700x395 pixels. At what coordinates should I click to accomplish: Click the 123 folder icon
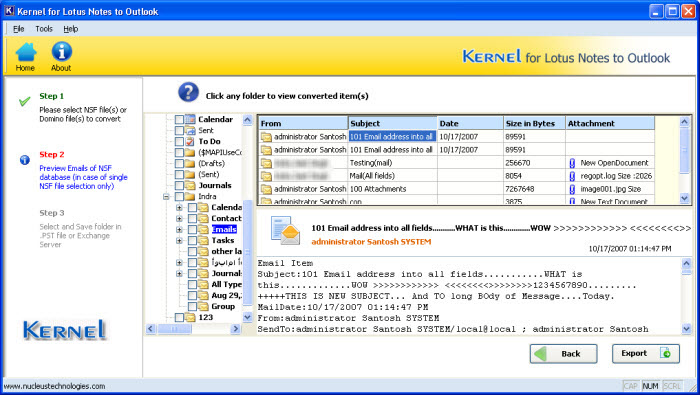coord(191,317)
